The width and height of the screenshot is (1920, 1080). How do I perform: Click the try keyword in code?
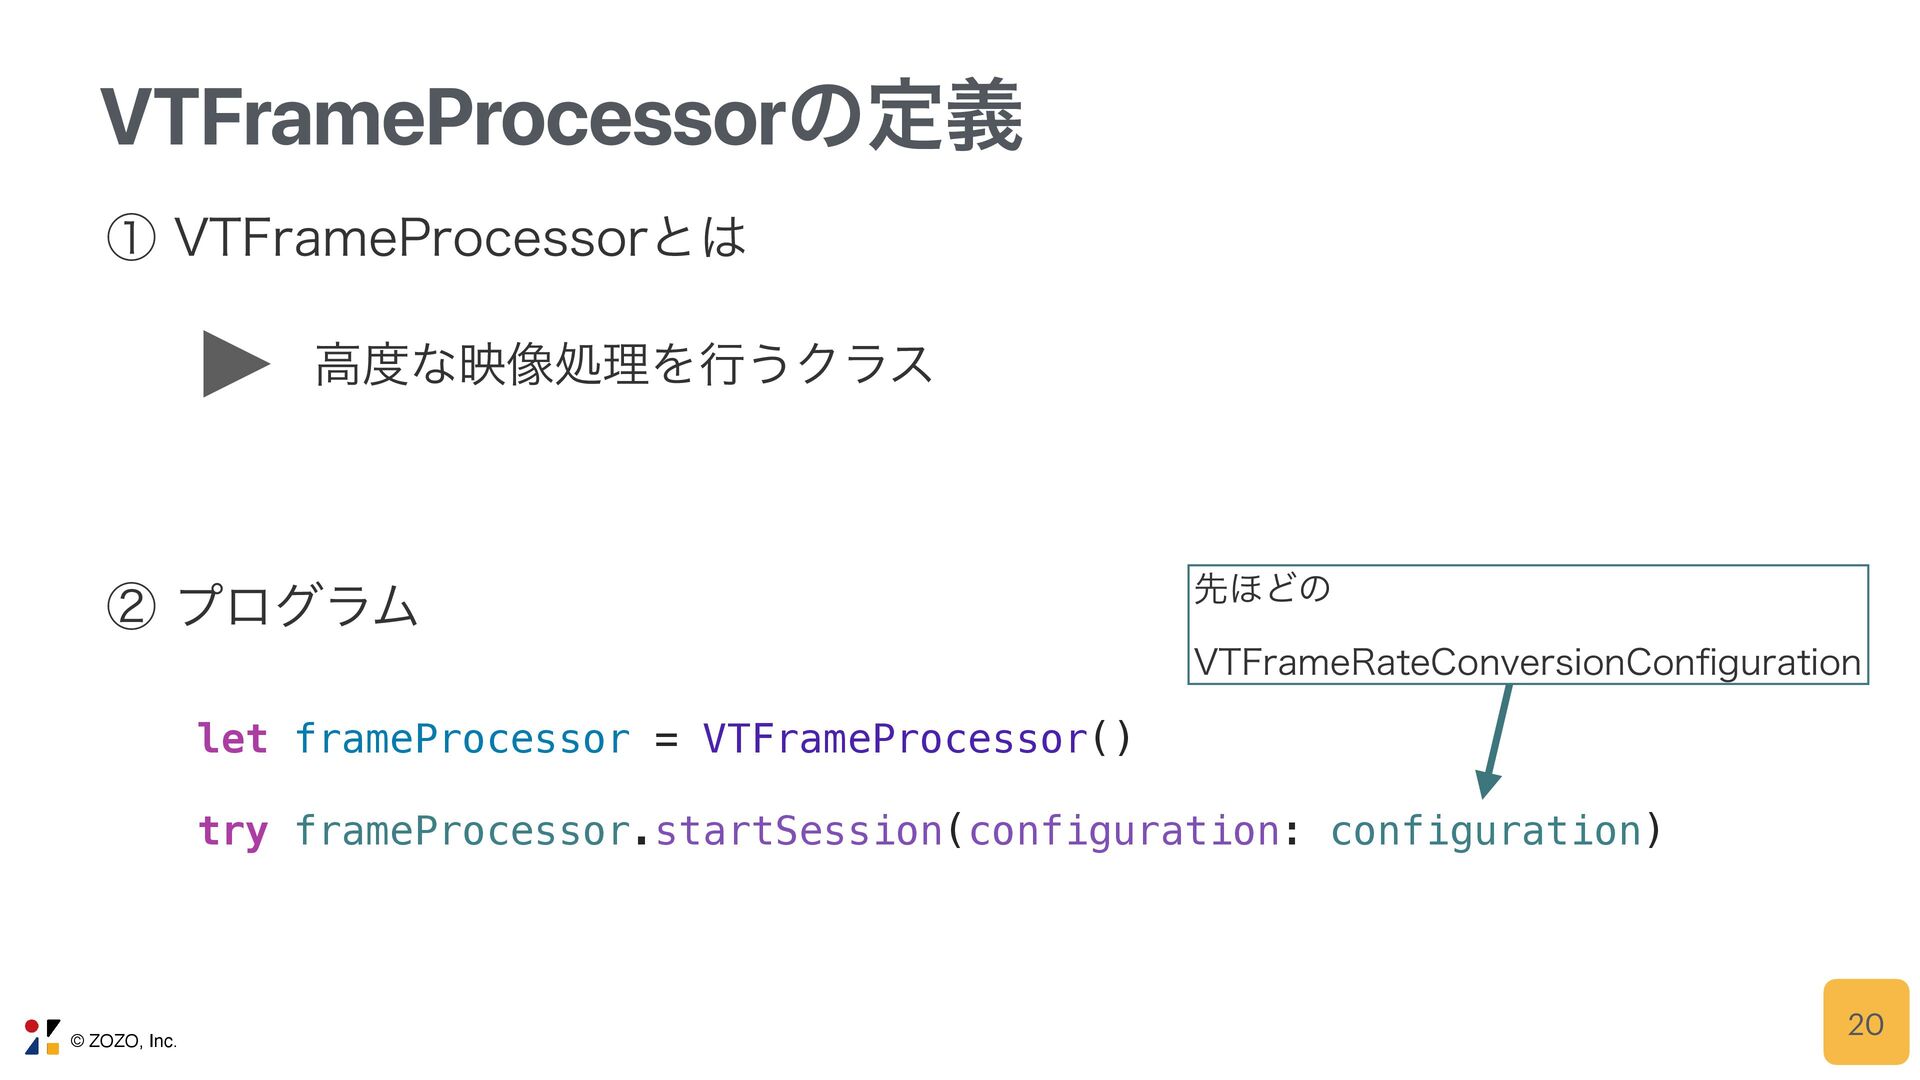coord(232,832)
